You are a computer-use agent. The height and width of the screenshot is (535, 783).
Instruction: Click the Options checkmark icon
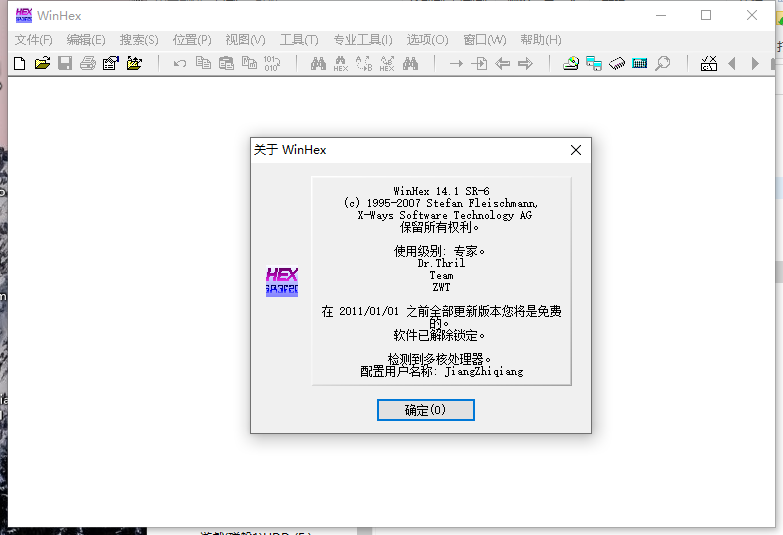pos(709,63)
